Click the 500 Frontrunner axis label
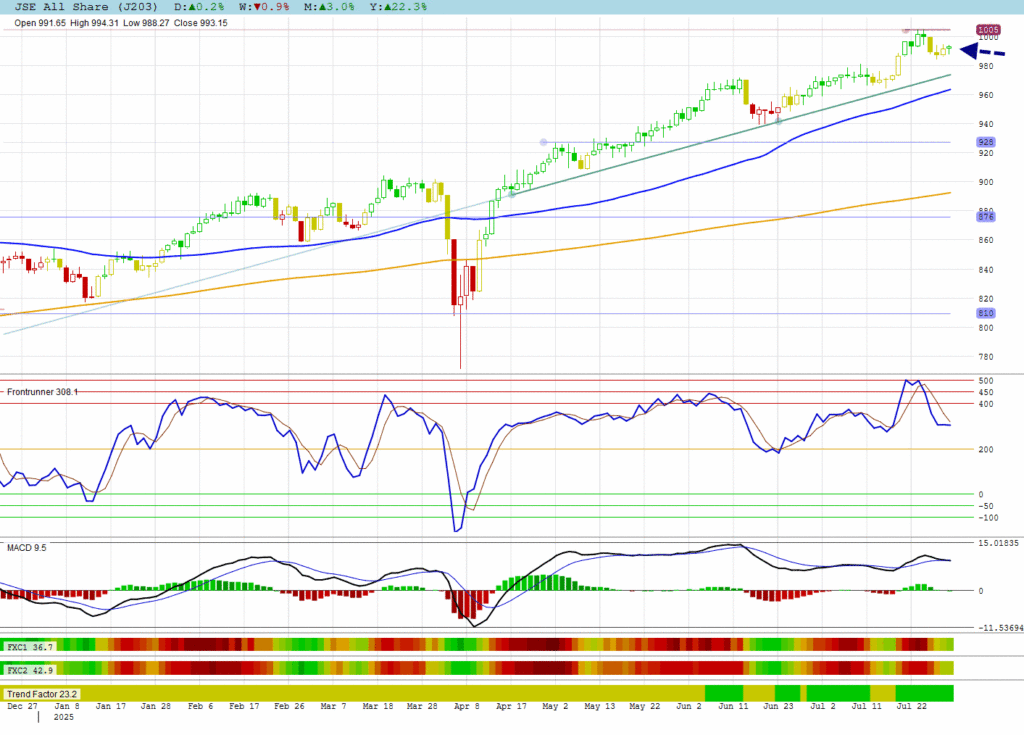This screenshot has height=735, width=1024. pos(985,381)
